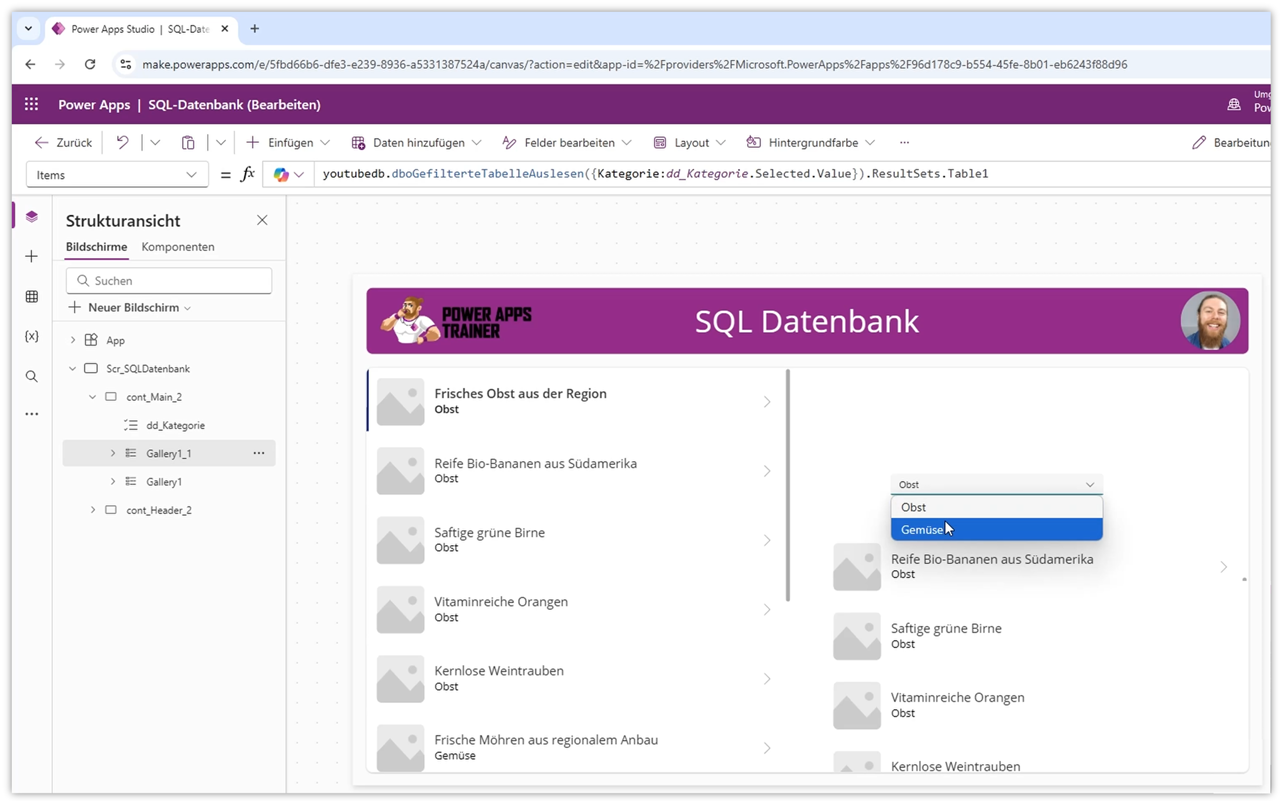Switch to the Bildschirme tab
The height and width of the screenshot is (801, 1280).
[96, 247]
